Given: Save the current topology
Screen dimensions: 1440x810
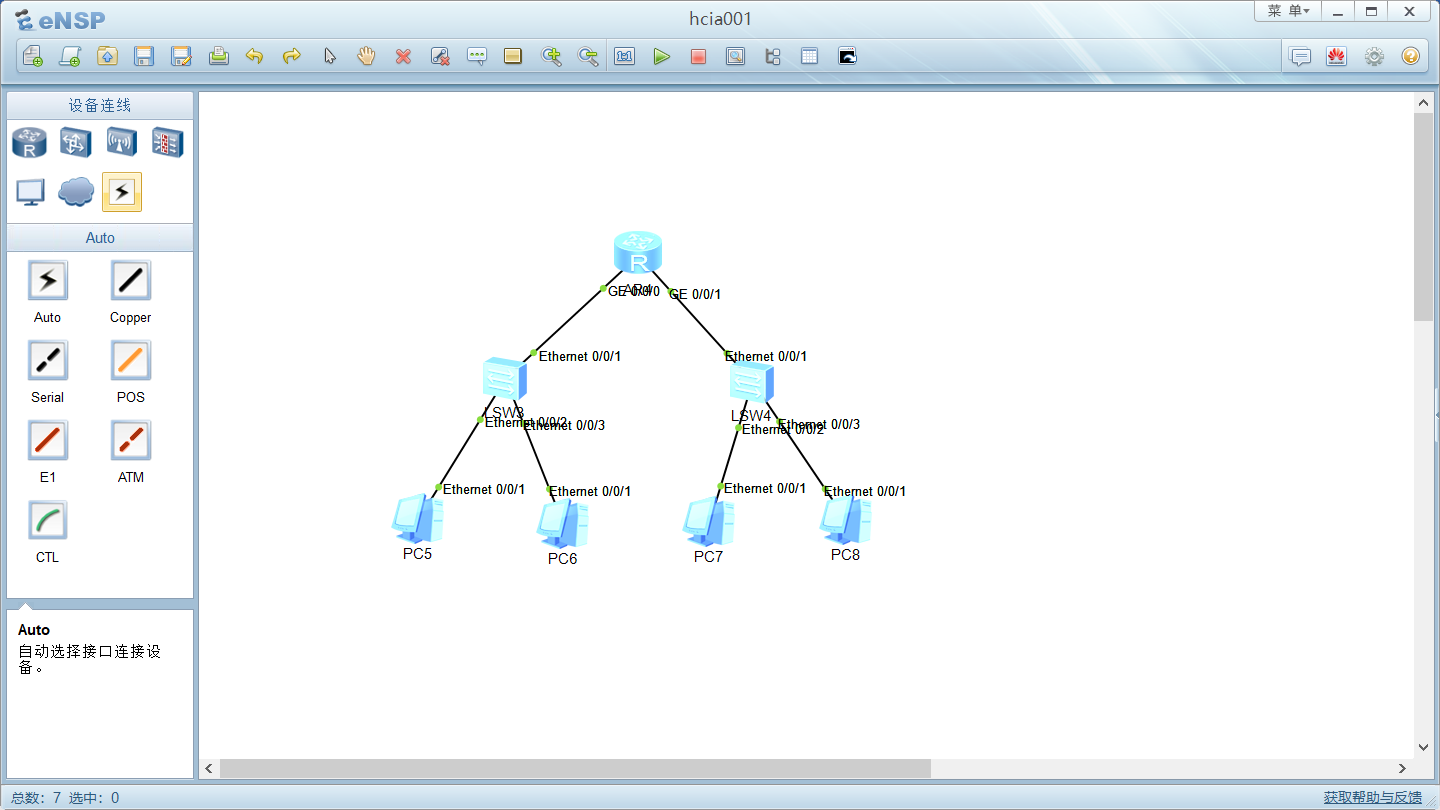Looking at the screenshot, I should (144, 57).
